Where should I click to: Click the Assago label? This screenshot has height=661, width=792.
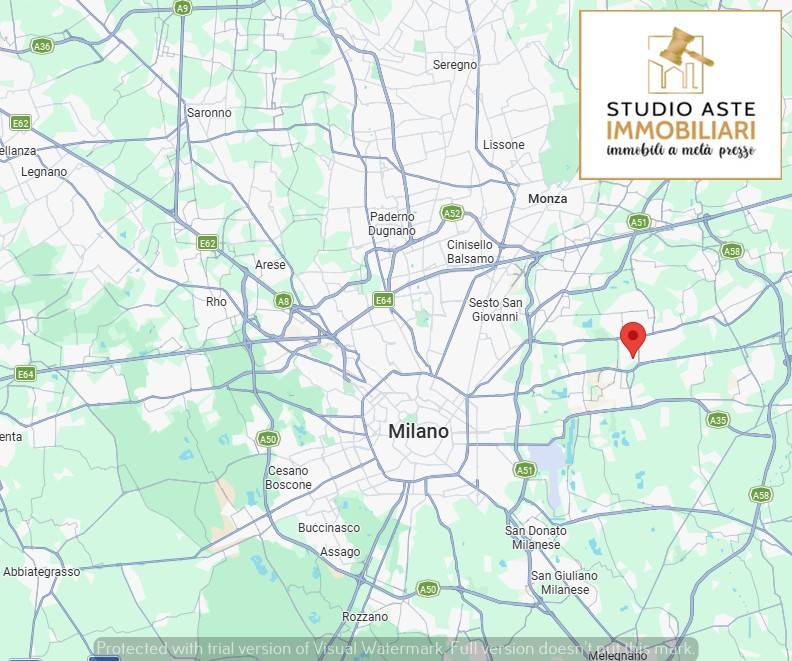coord(340,552)
